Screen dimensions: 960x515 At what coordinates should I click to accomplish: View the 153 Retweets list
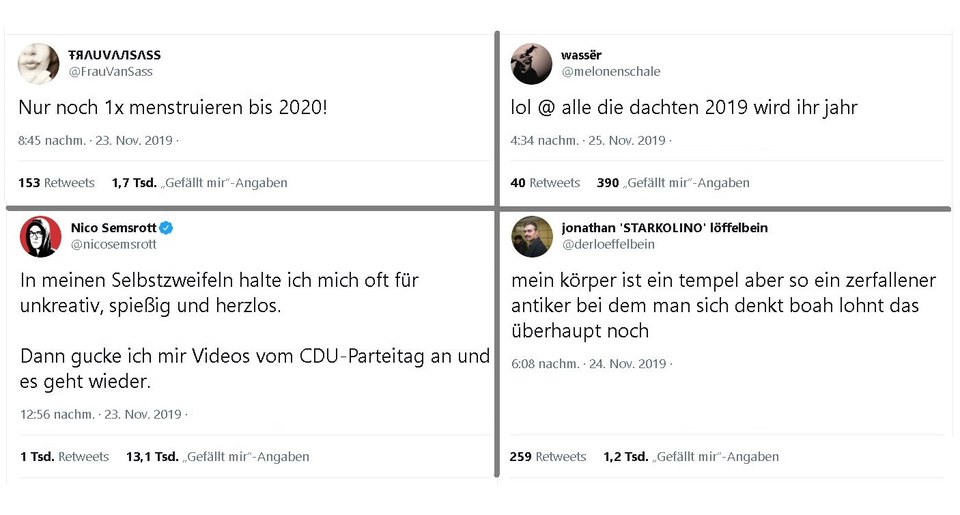pyautogui.click(x=56, y=182)
